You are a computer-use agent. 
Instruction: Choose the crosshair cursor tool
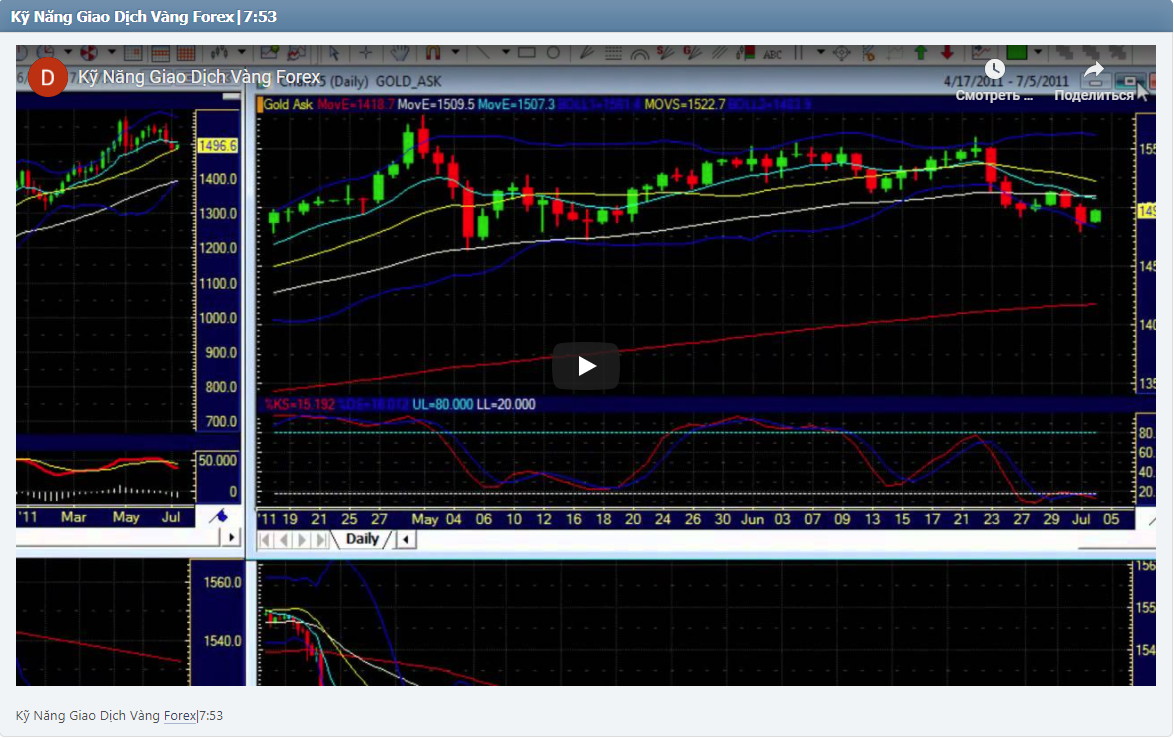(366, 53)
